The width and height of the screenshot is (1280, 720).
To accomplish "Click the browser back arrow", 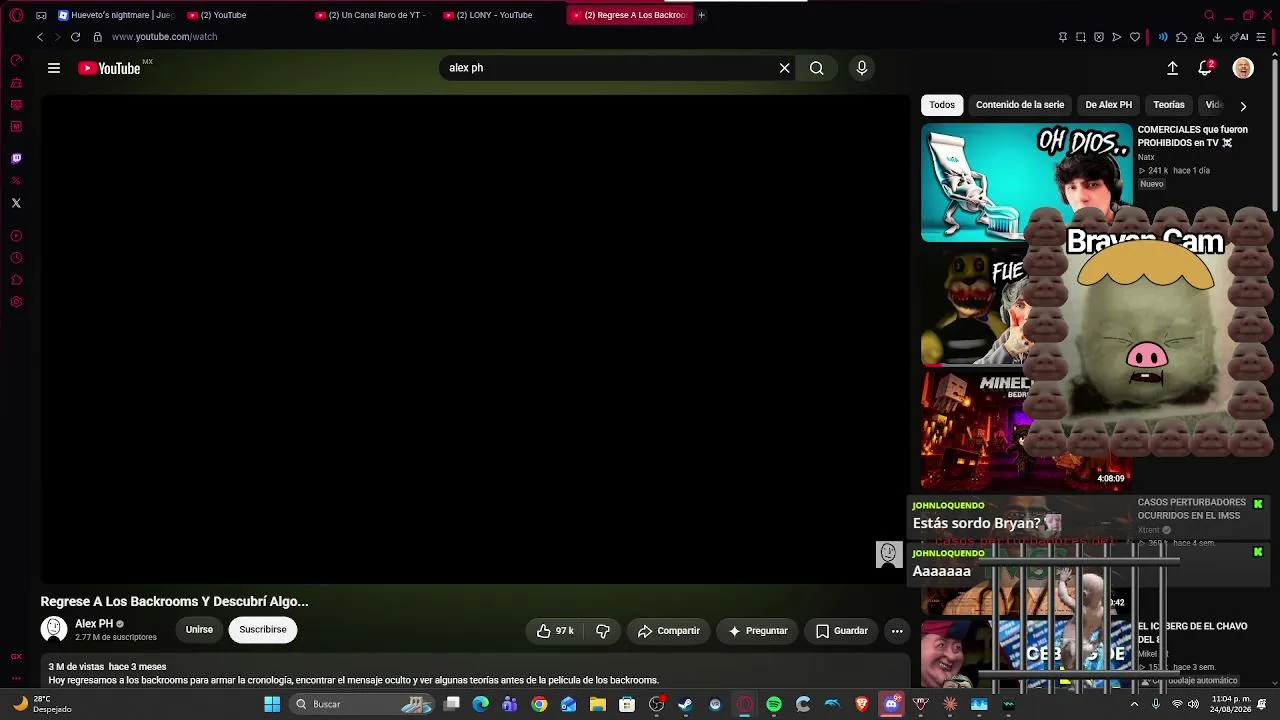I will click(x=40, y=37).
